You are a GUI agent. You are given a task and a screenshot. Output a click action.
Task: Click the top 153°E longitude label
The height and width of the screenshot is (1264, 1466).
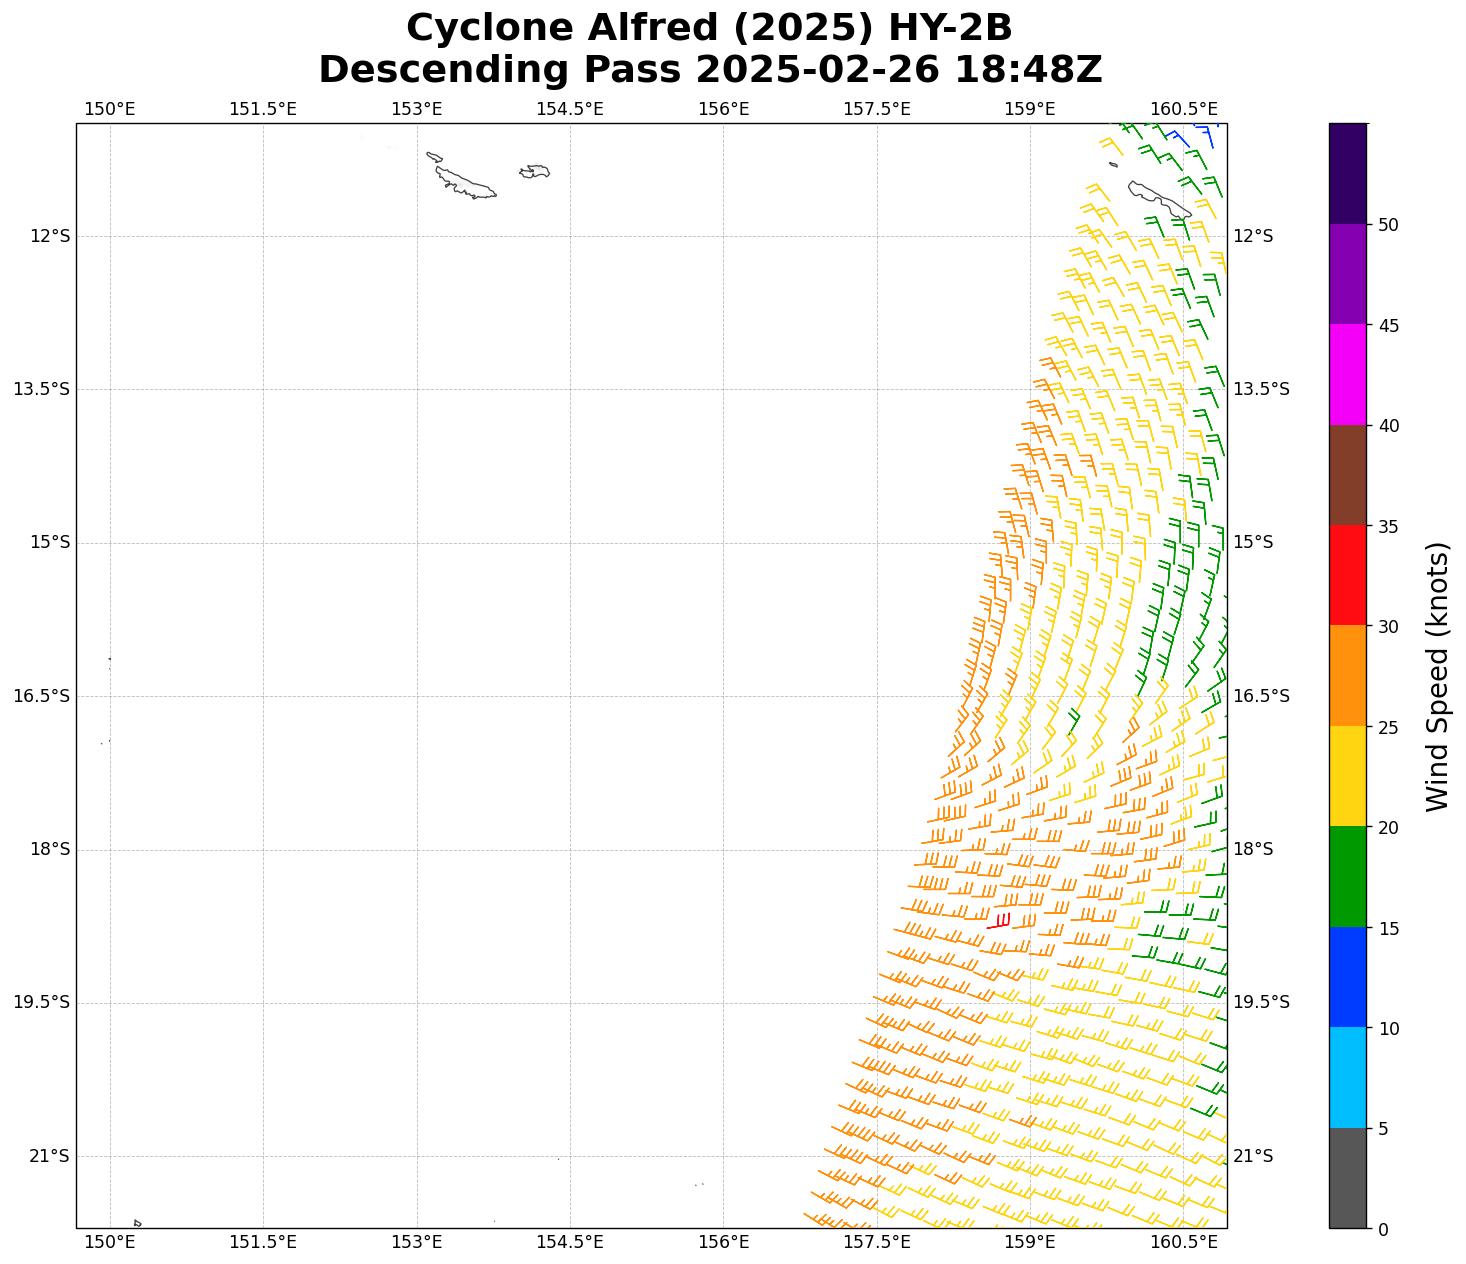coord(416,108)
